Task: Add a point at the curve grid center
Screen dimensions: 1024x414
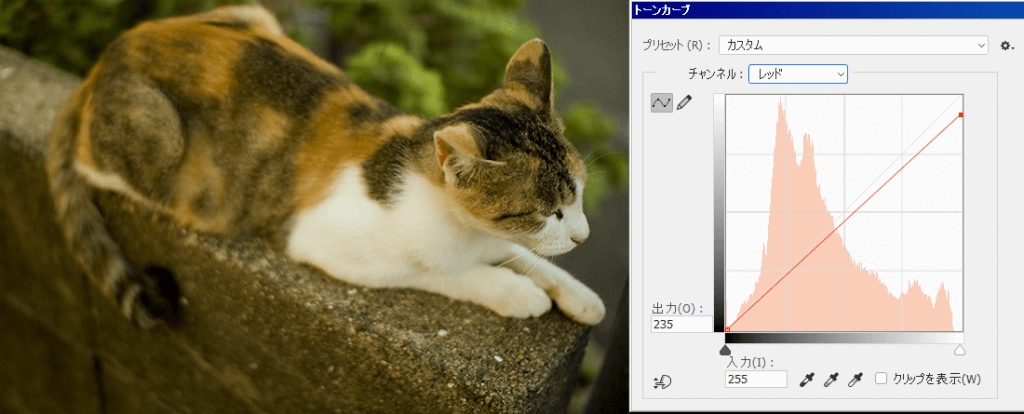Action: click(844, 212)
